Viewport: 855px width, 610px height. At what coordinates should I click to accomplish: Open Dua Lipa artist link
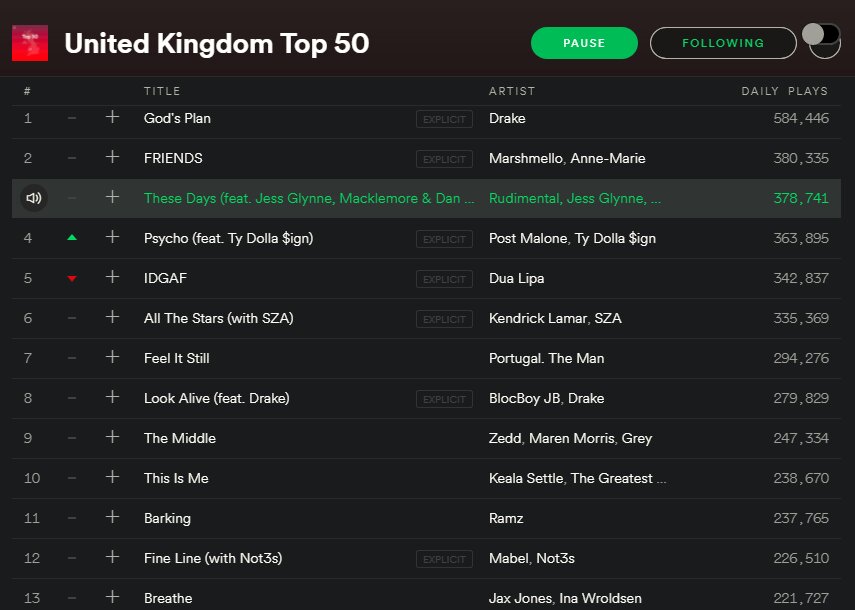pyautogui.click(x=516, y=278)
